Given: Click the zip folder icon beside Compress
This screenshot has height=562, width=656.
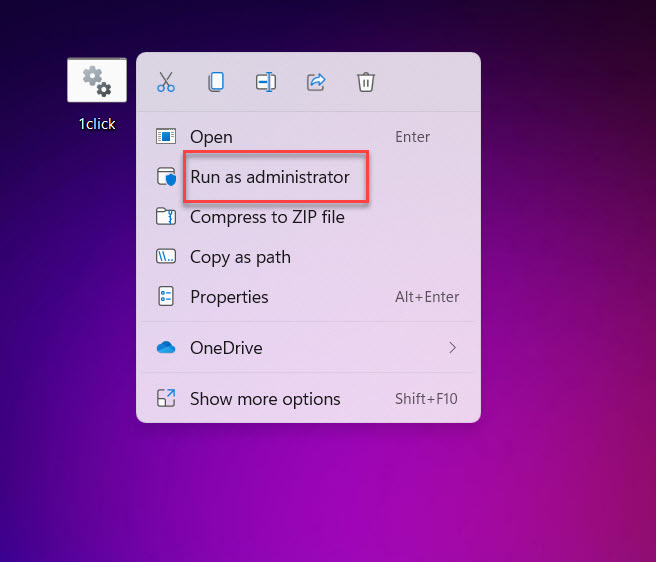Looking at the screenshot, I should [x=166, y=217].
